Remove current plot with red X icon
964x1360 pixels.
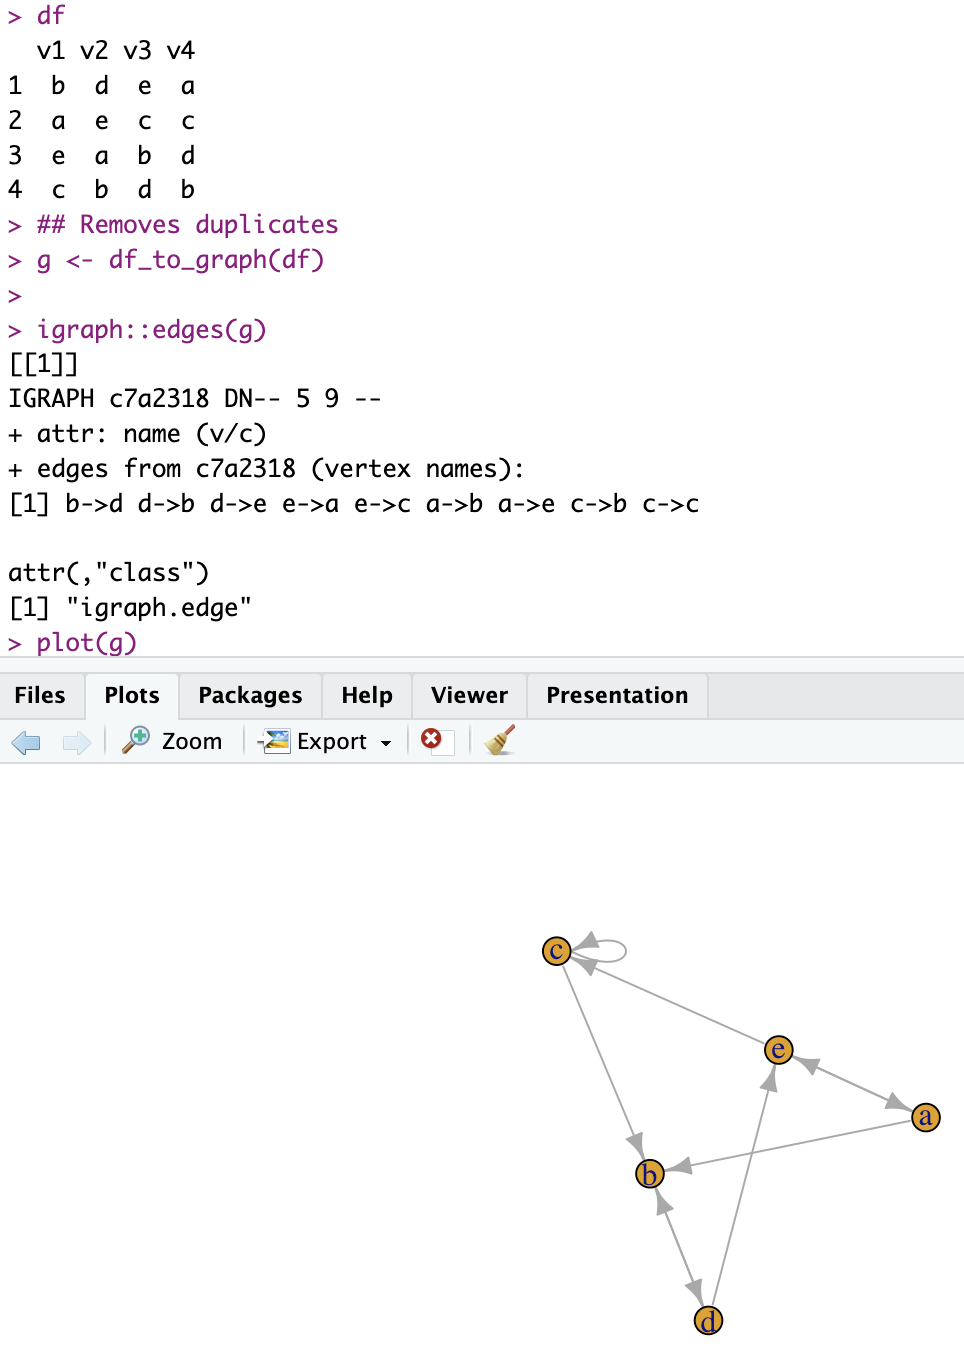[x=432, y=739]
